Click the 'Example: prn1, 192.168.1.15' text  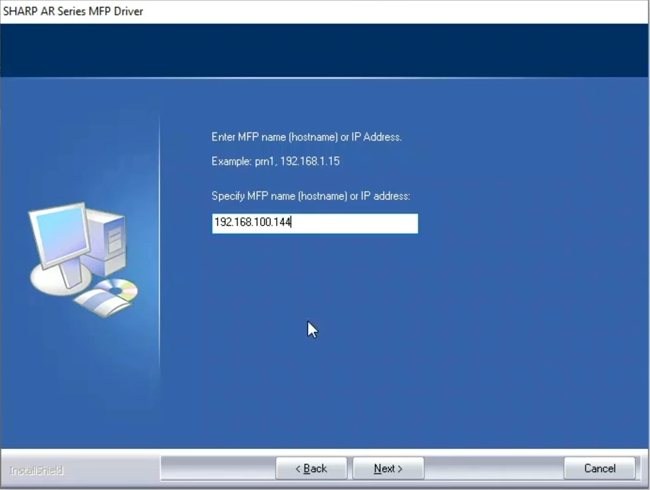[275, 161]
